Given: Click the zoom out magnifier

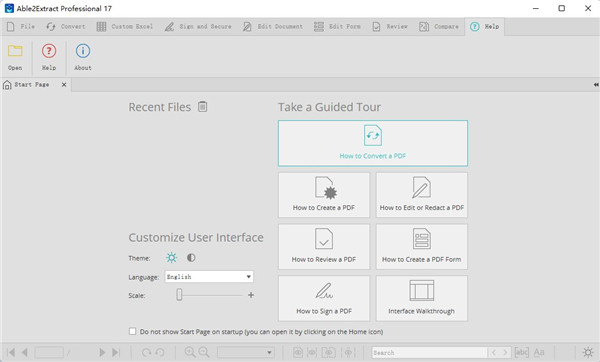Looking at the screenshot, I should point(204,352).
